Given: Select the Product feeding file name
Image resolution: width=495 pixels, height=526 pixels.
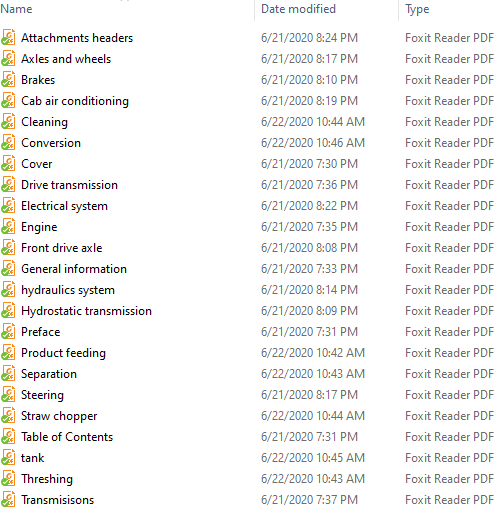Looking at the screenshot, I should 63,353.
